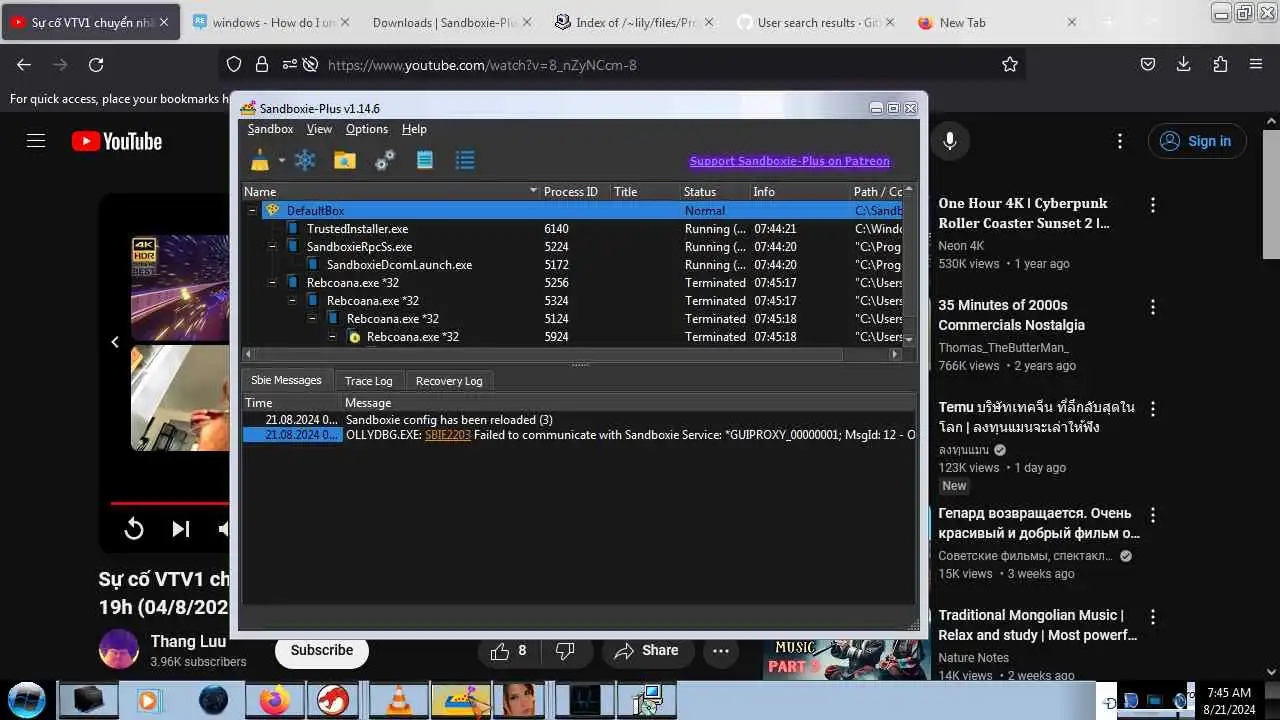Viewport: 1280px width, 720px height.
Task: Click the Cleanup broom toolbar icon
Action: point(260,160)
